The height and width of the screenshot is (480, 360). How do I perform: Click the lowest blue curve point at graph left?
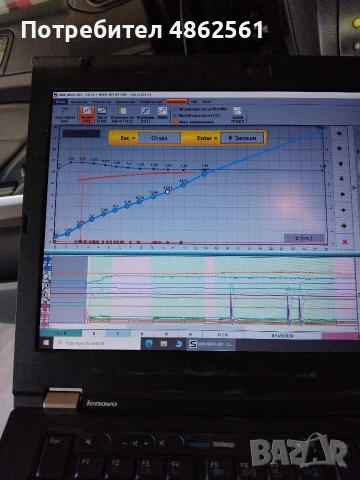[56, 236]
